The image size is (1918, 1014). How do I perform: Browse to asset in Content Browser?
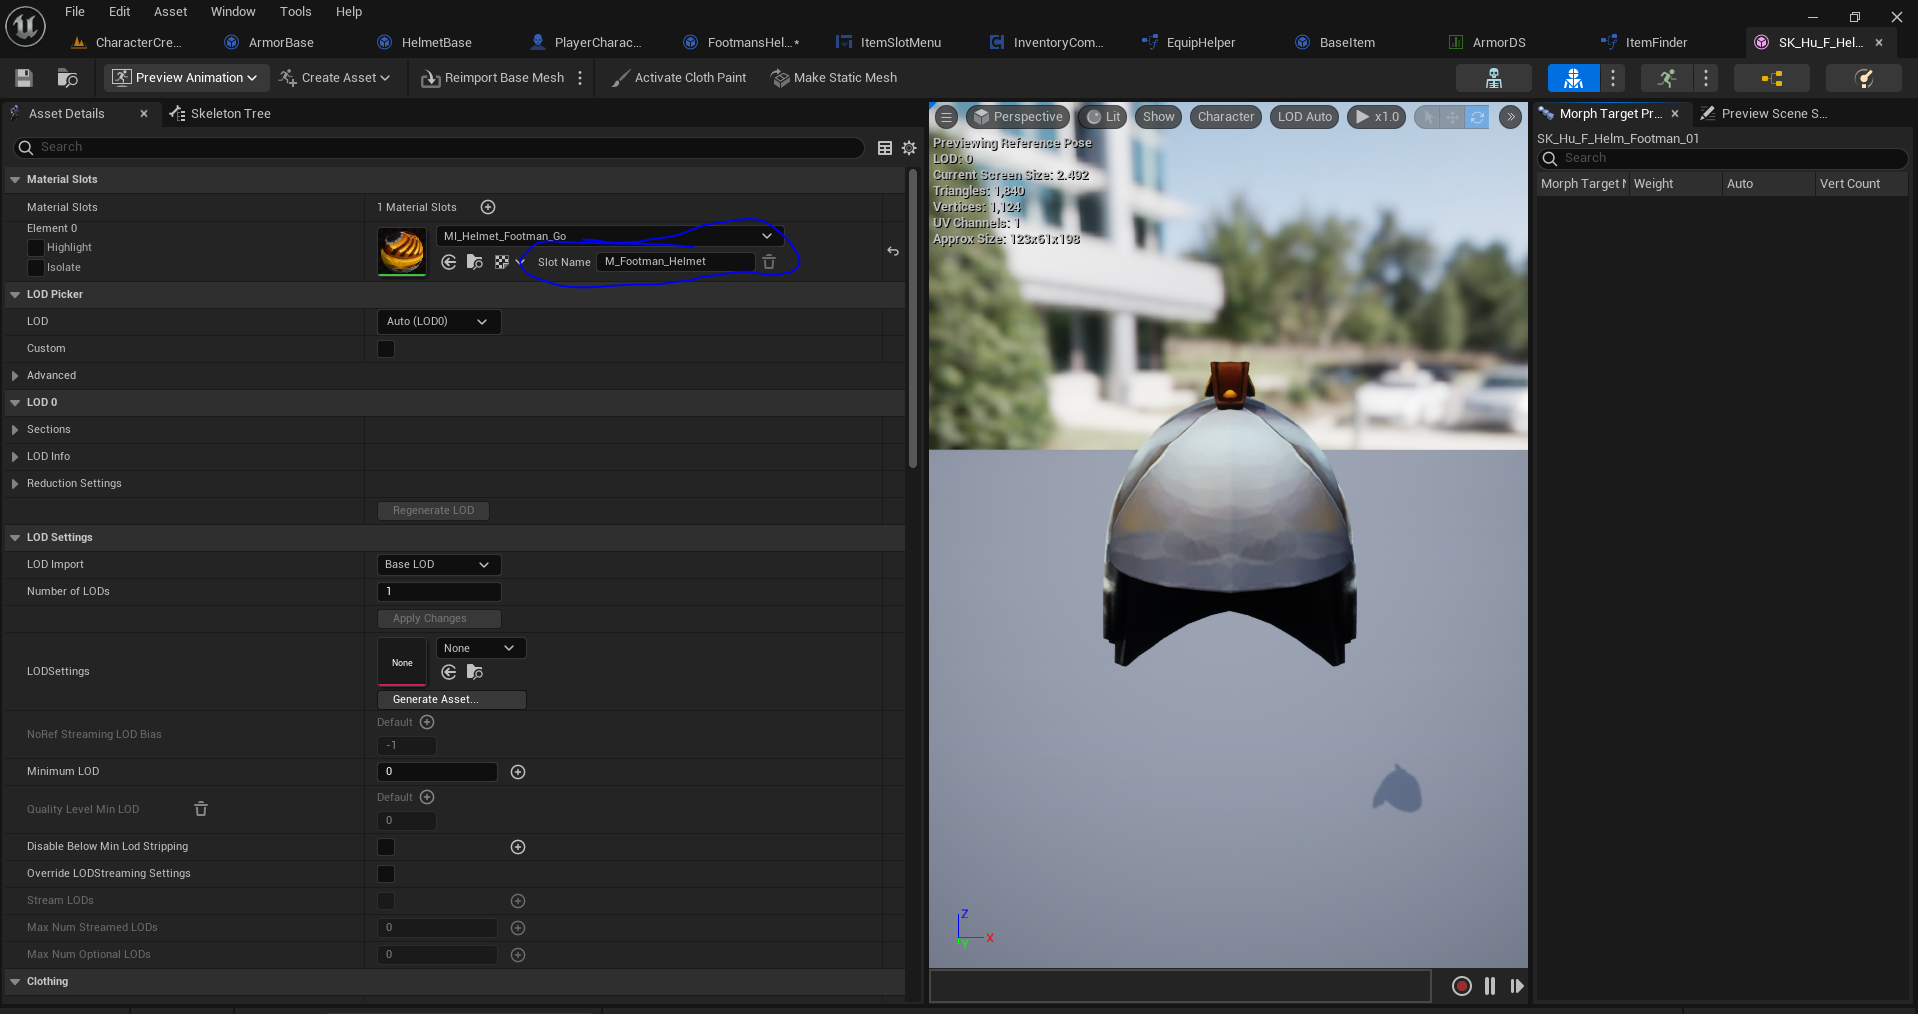(68, 78)
